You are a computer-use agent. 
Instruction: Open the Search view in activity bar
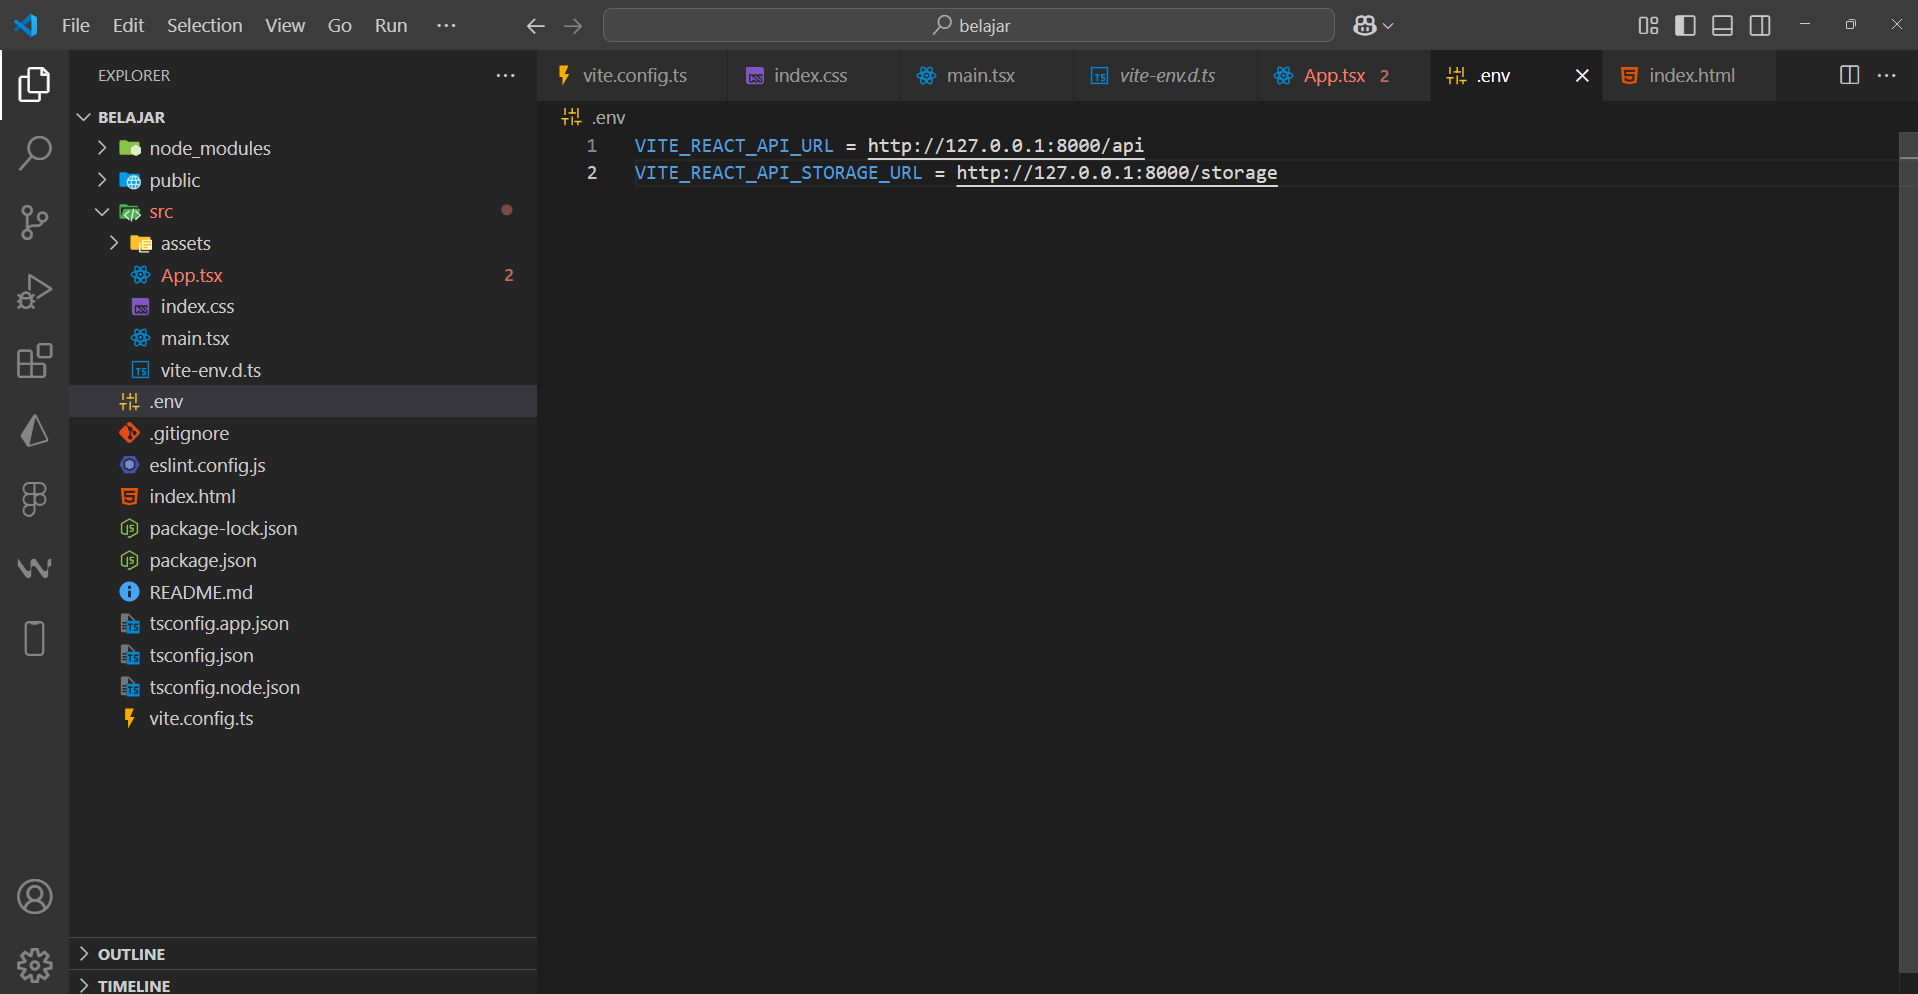click(34, 153)
